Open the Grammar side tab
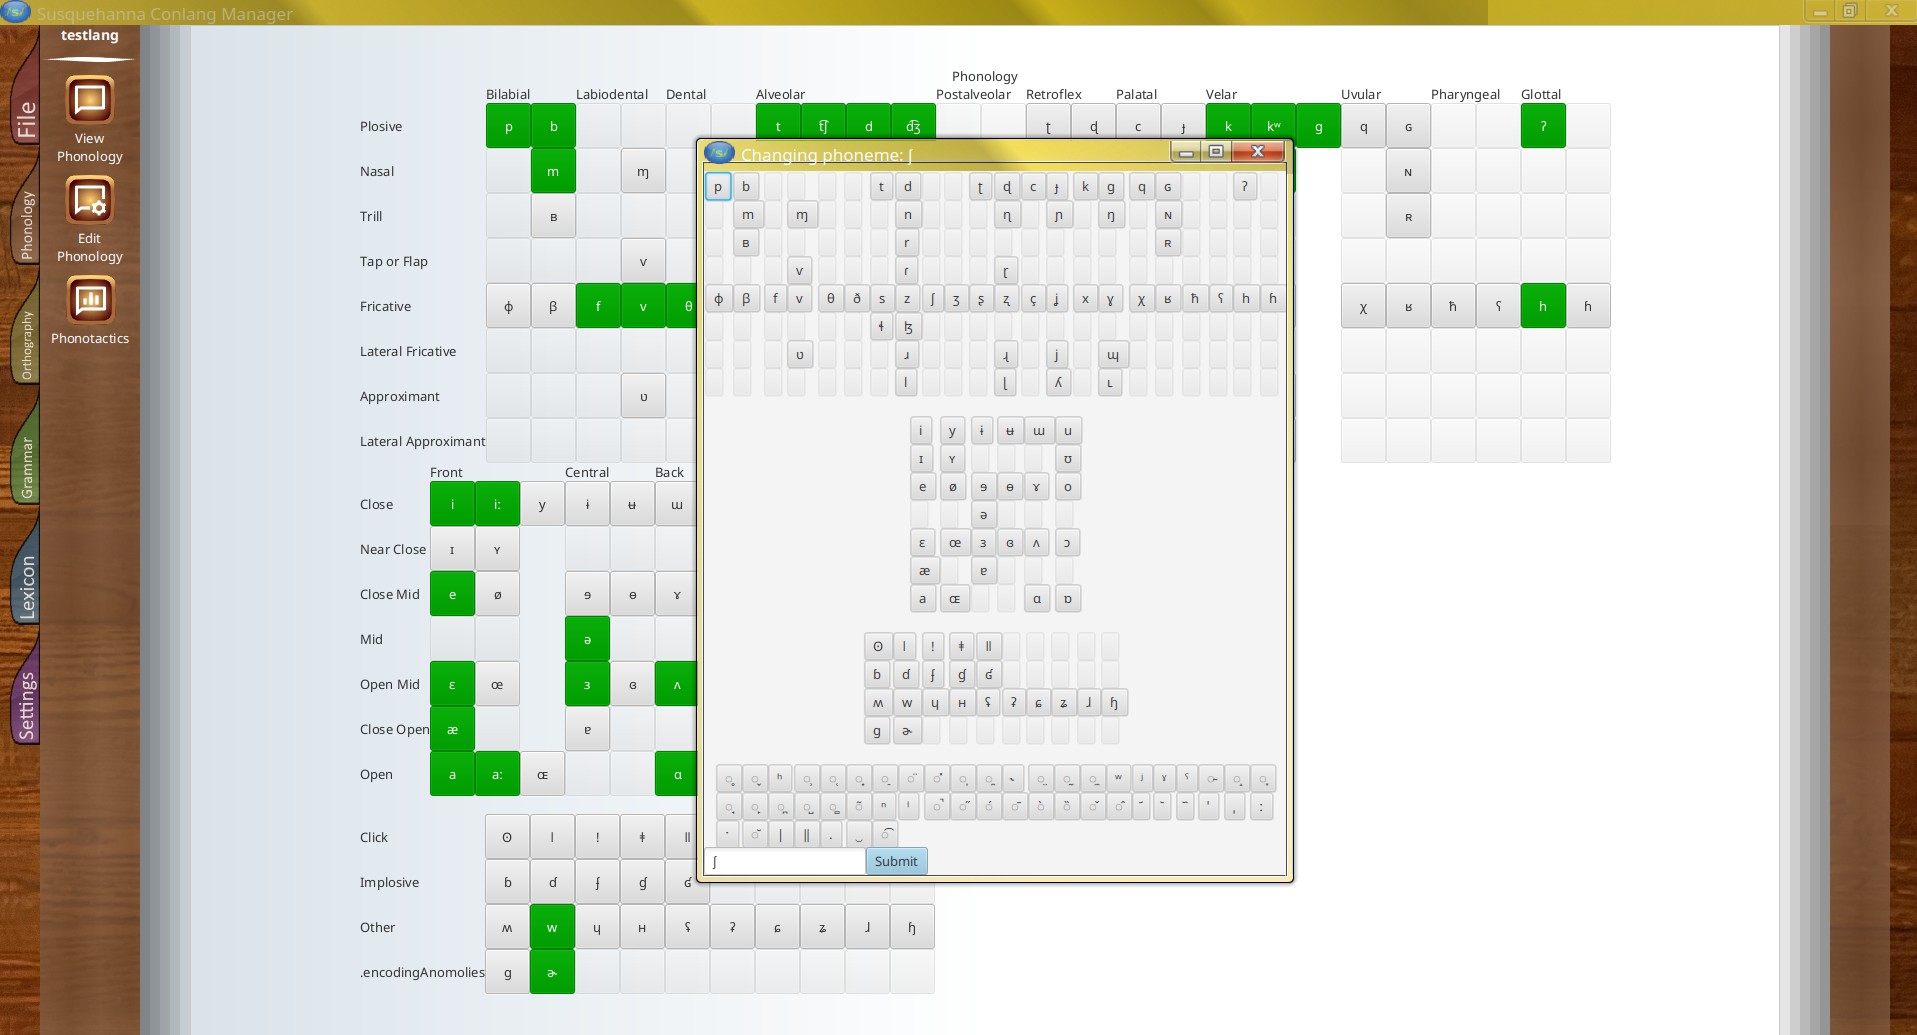1917x1035 pixels. [x=26, y=467]
